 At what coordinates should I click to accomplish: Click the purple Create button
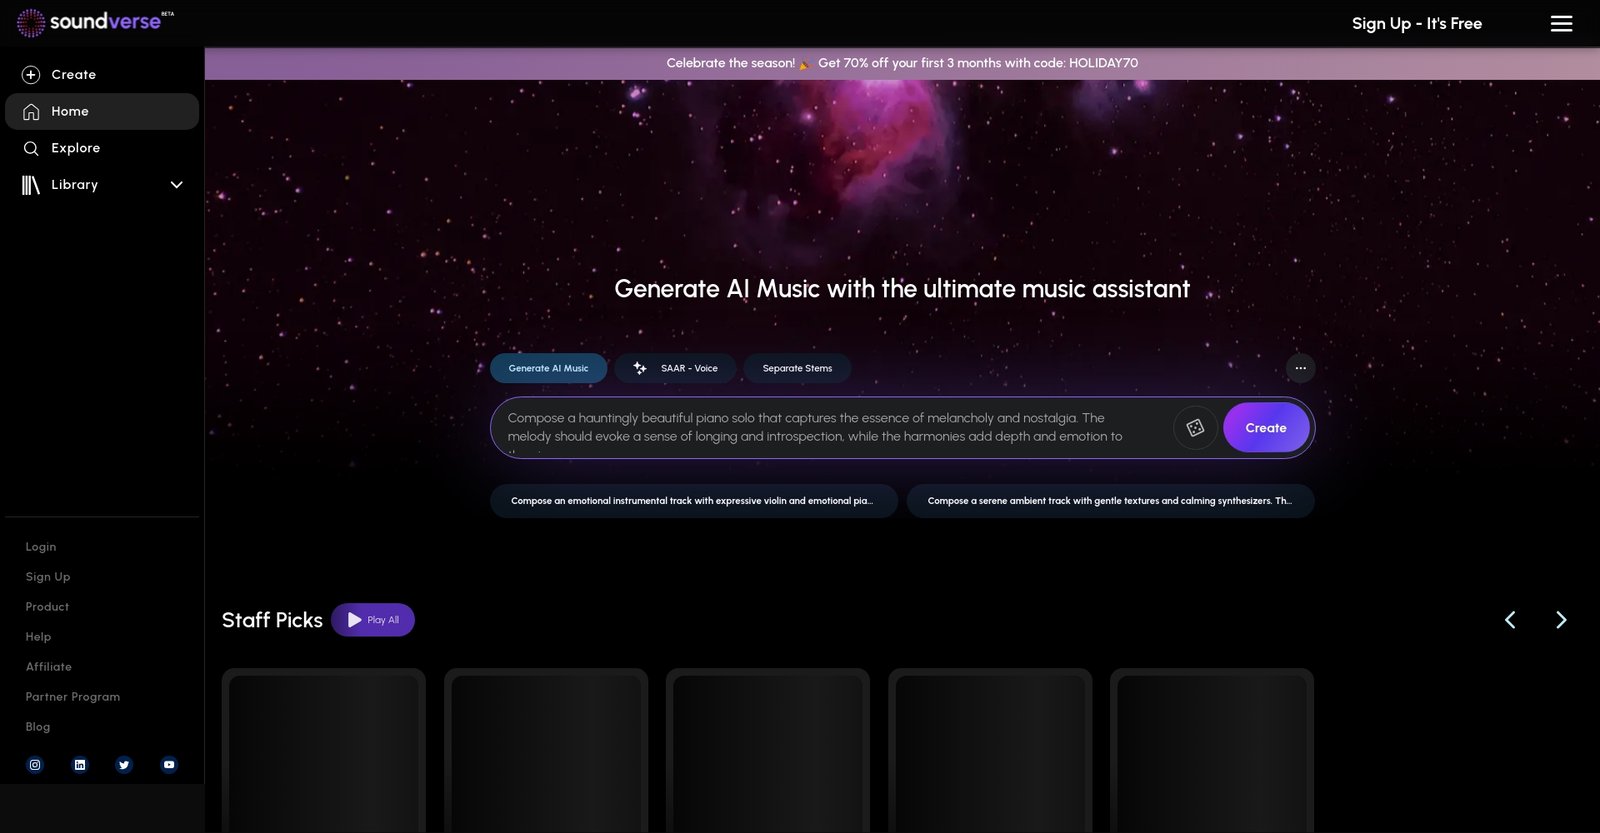point(1266,428)
